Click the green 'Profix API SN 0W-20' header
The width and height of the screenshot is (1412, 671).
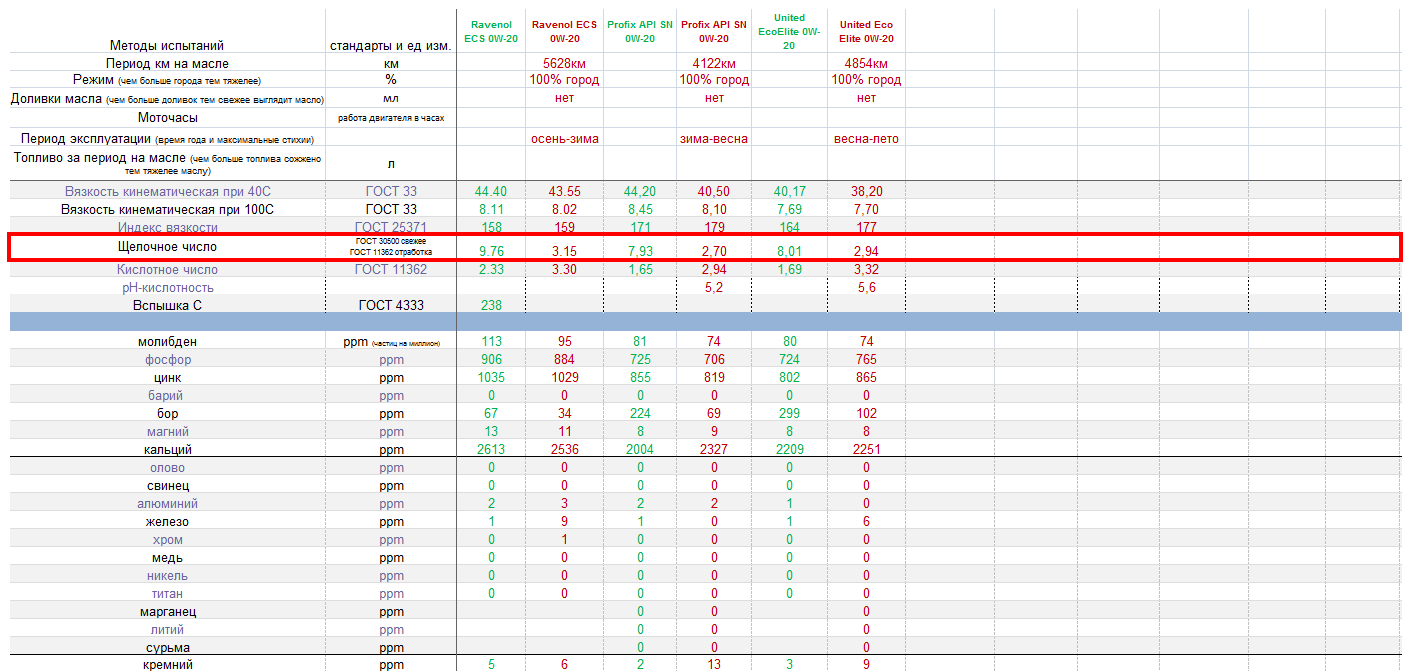pyautogui.click(x=640, y=32)
